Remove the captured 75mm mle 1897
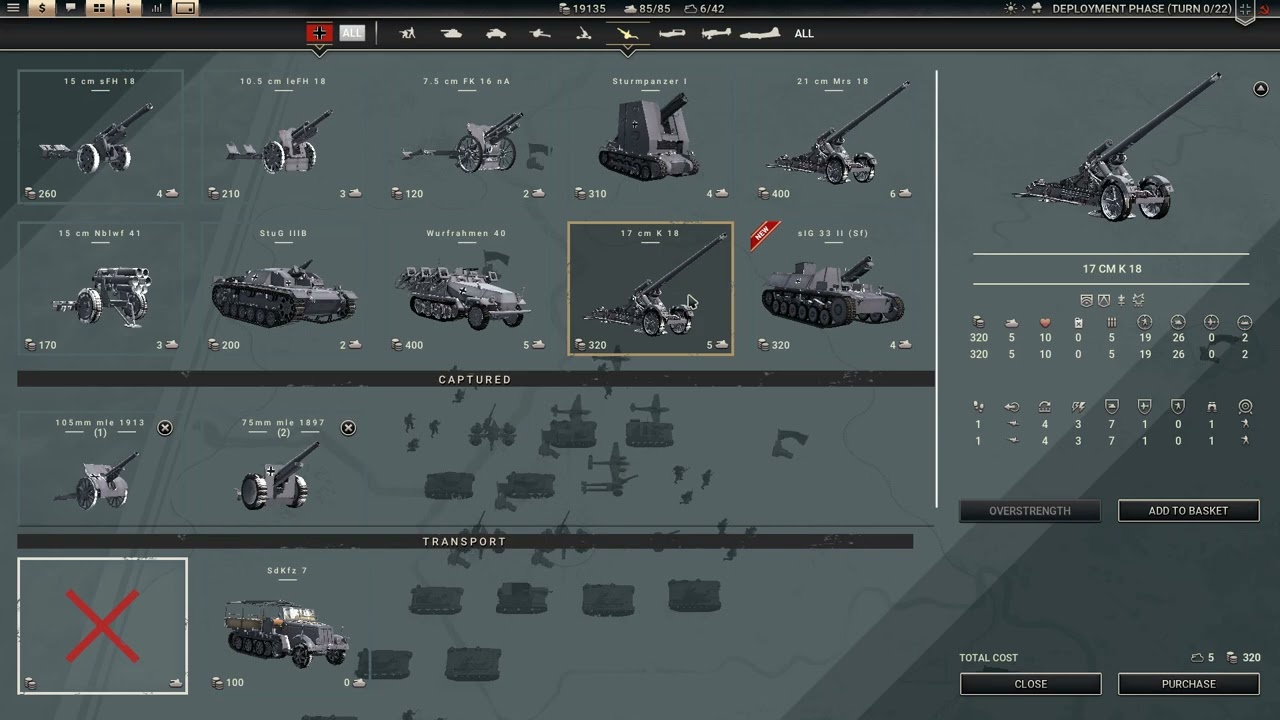This screenshot has width=1280, height=720. click(x=348, y=428)
